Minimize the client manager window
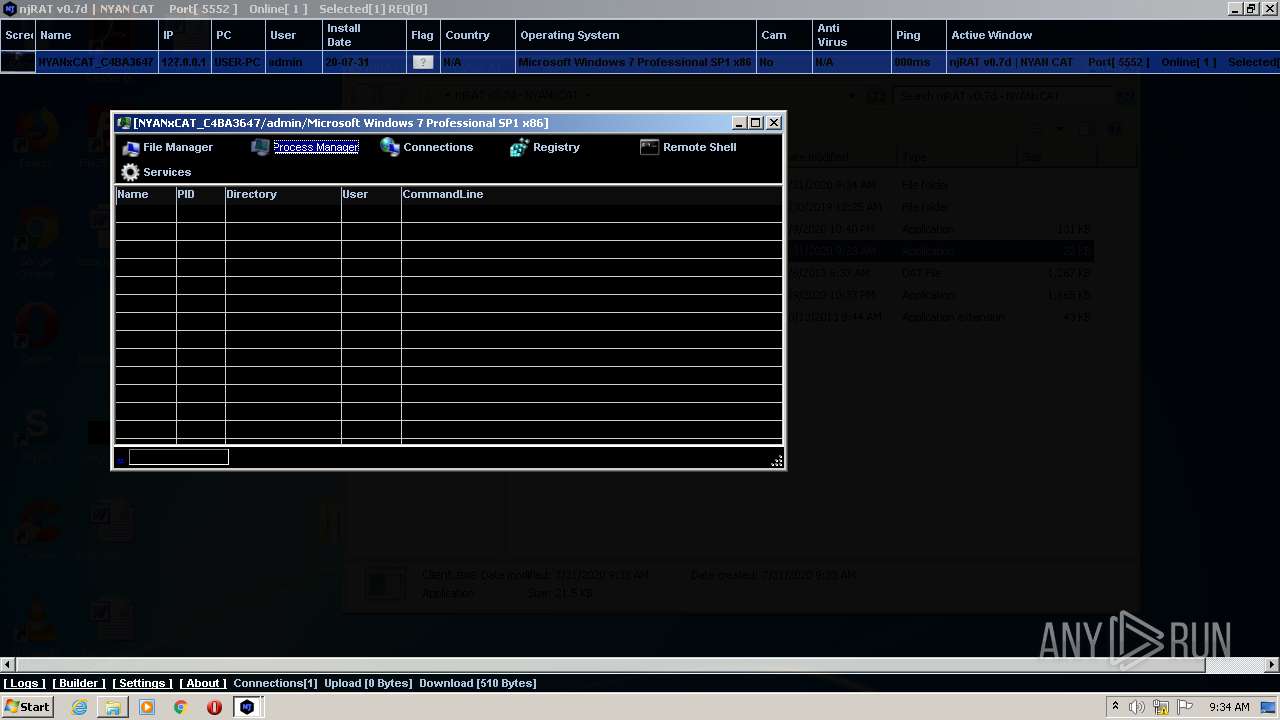 [740, 123]
